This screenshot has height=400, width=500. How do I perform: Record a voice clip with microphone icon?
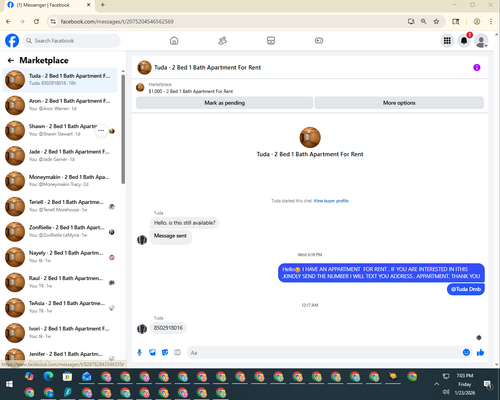(140, 352)
